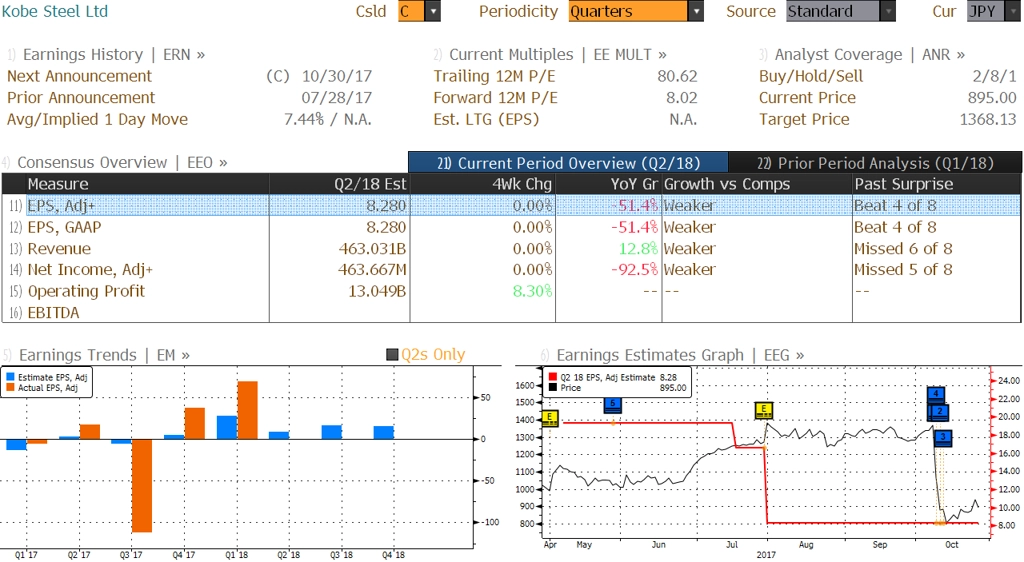
Task: Switch to Prior Period Analysis (Q1/18) tab
Action: click(x=875, y=163)
